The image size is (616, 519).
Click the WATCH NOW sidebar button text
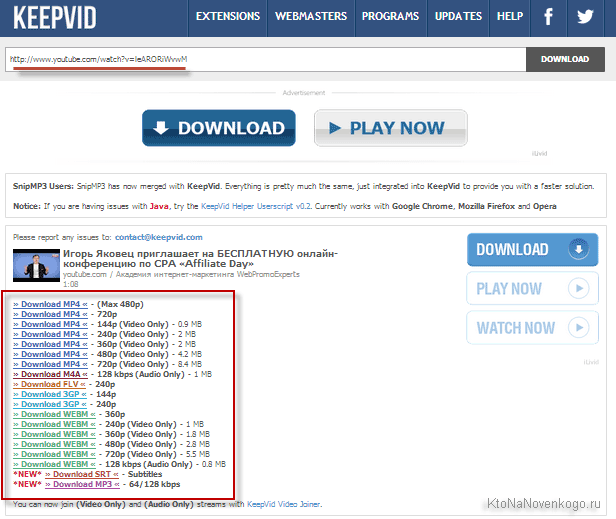click(516, 328)
